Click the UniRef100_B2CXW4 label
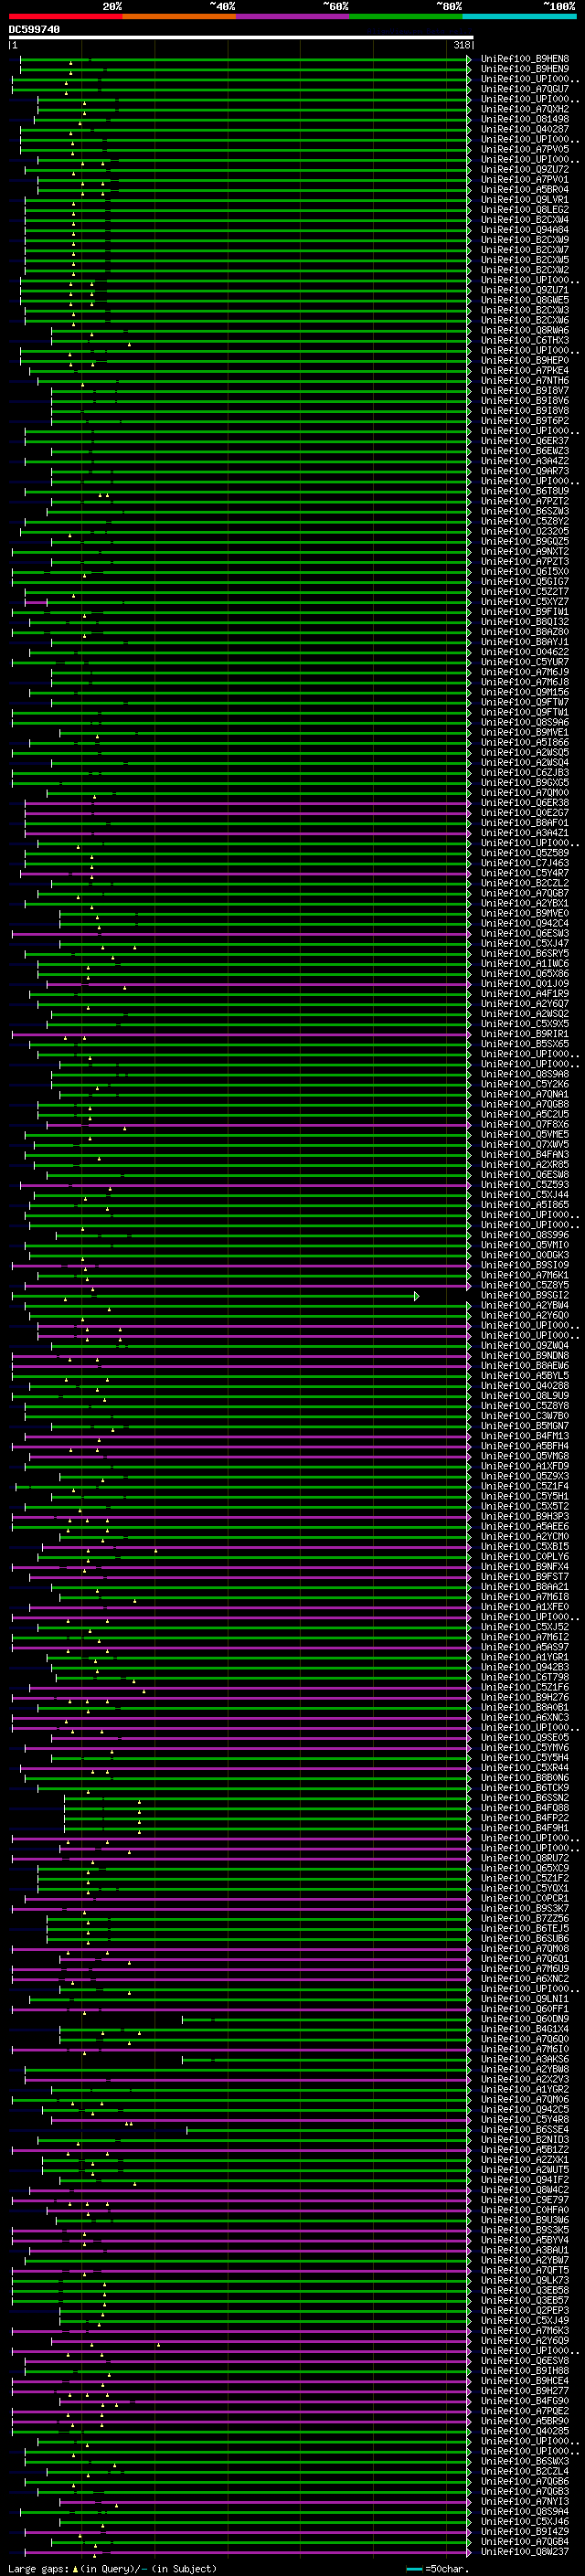The width and height of the screenshot is (585, 2576). (525, 219)
